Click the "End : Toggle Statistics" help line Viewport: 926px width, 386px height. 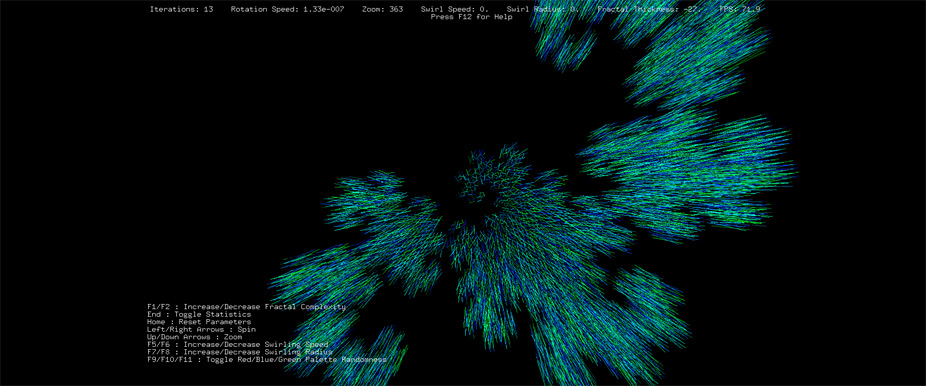199,315
